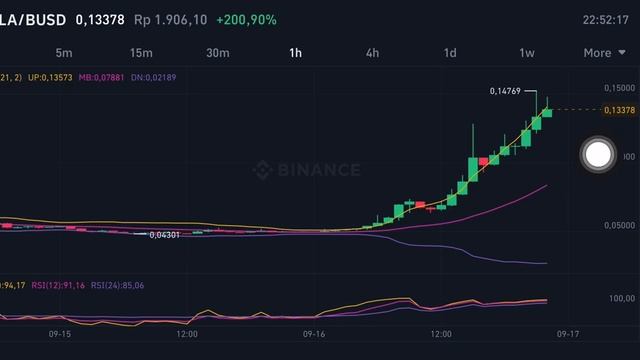
Task: Click the 09-17 date axis label
Action: 568,334
